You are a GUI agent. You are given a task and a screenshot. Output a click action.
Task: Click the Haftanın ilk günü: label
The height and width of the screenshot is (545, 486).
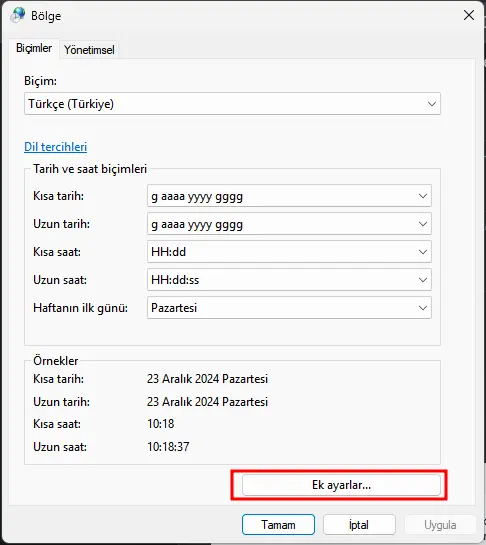(81, 308)
